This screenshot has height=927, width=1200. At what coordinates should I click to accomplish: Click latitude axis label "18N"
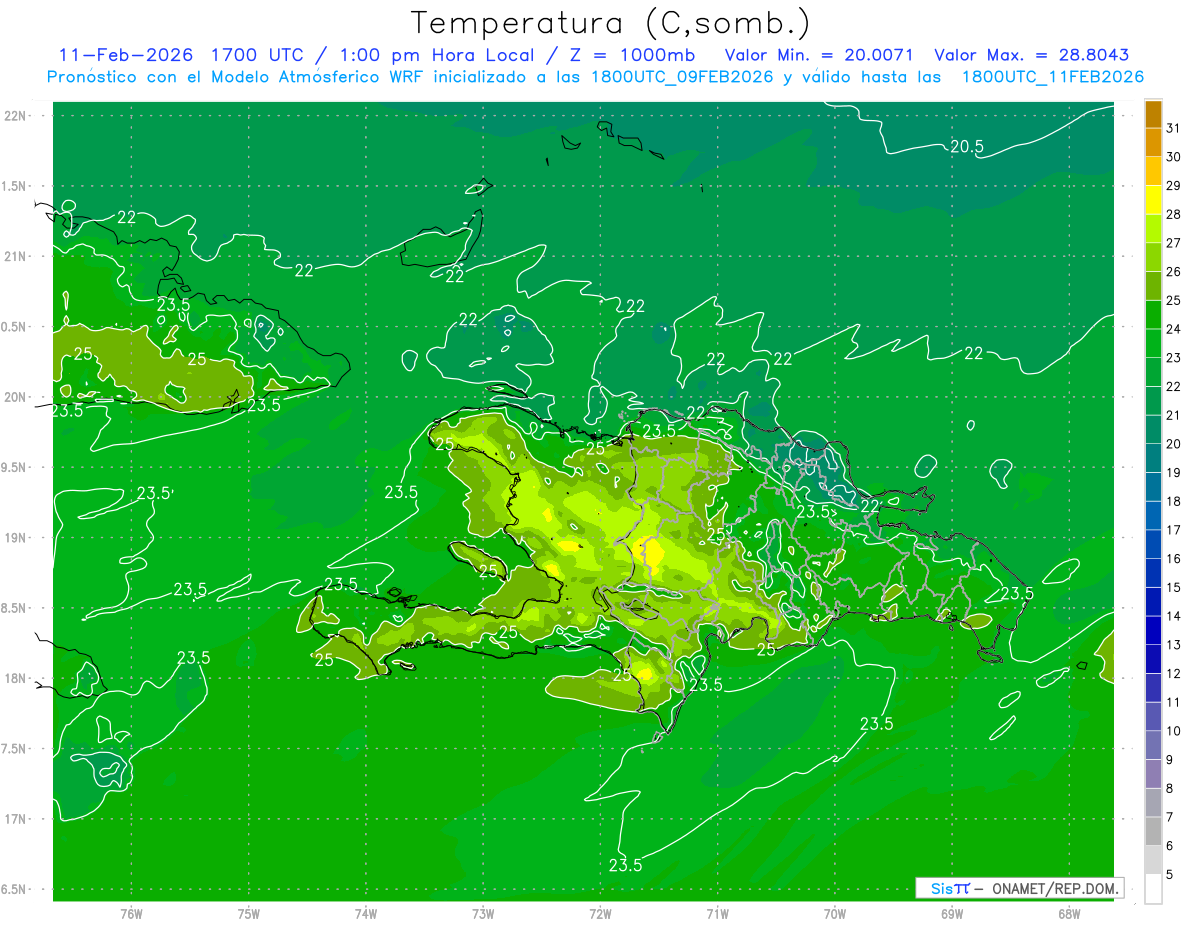[x=15, y=678]
